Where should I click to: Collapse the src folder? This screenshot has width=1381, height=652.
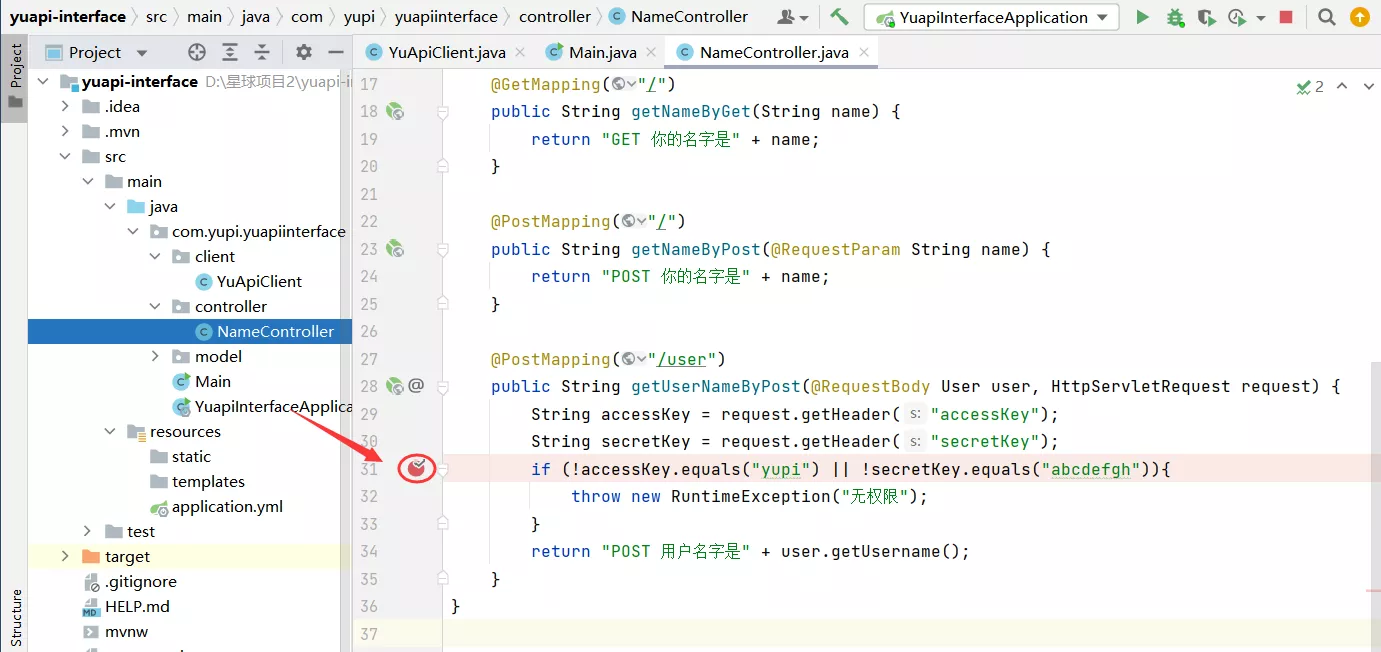tap(66, 156)
